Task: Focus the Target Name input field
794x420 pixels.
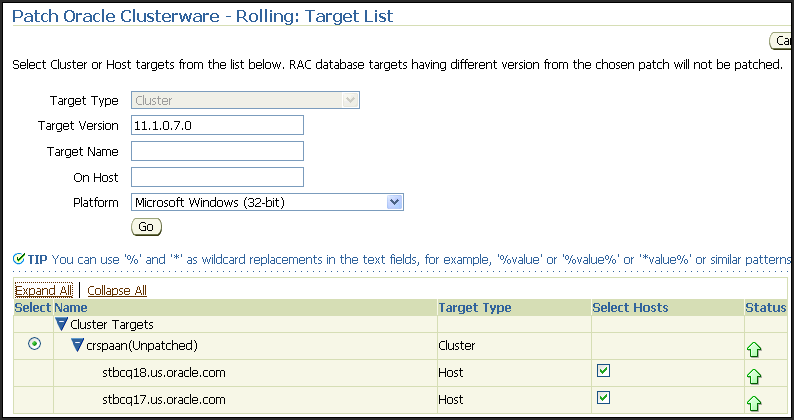Action: tap(217, 151)
